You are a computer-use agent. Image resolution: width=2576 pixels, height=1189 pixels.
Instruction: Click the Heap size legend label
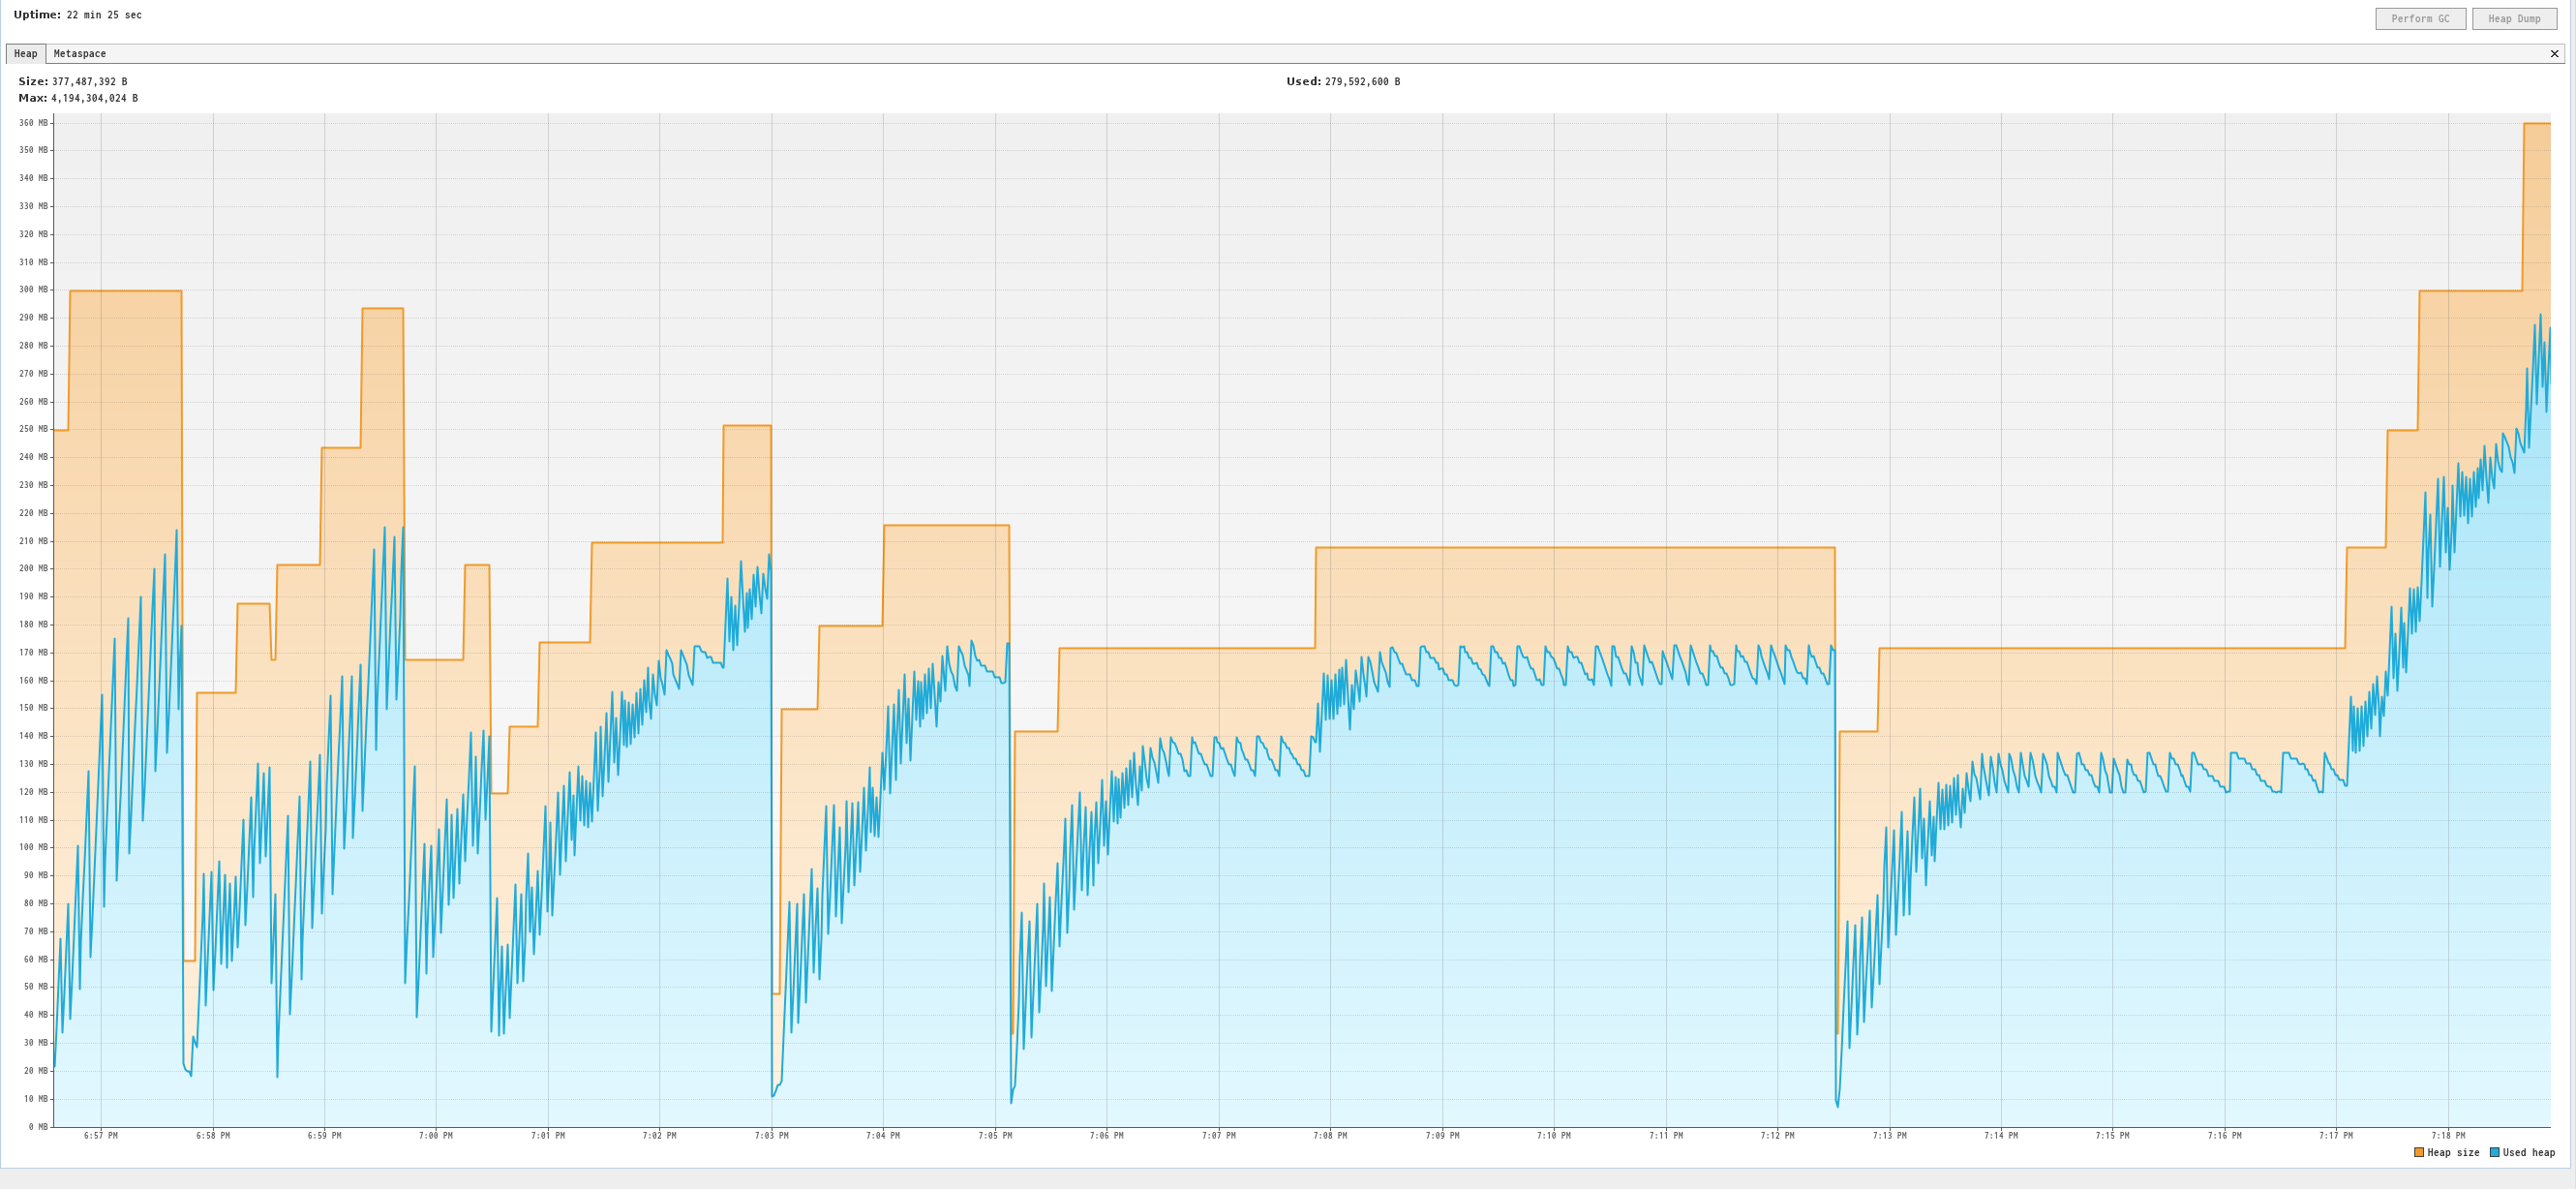2453,1153
